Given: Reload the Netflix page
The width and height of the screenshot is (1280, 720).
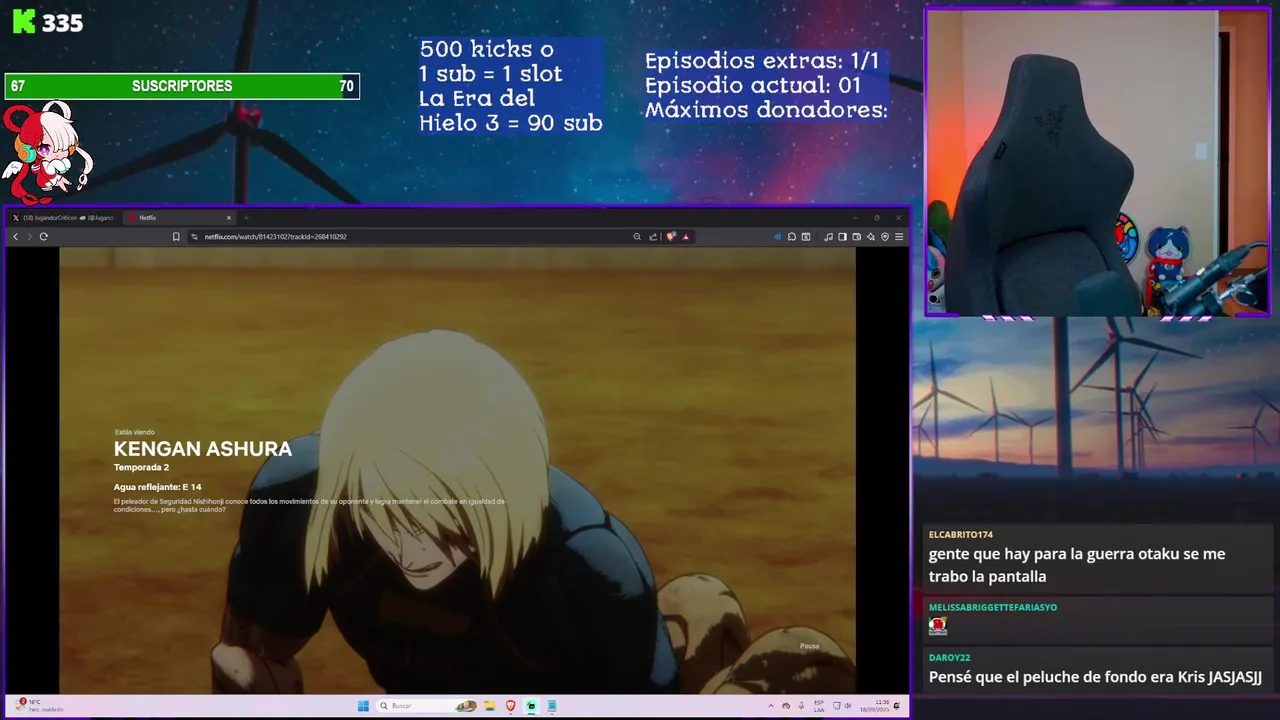Looking at the screenshot, I should click(x=43, y=237).
